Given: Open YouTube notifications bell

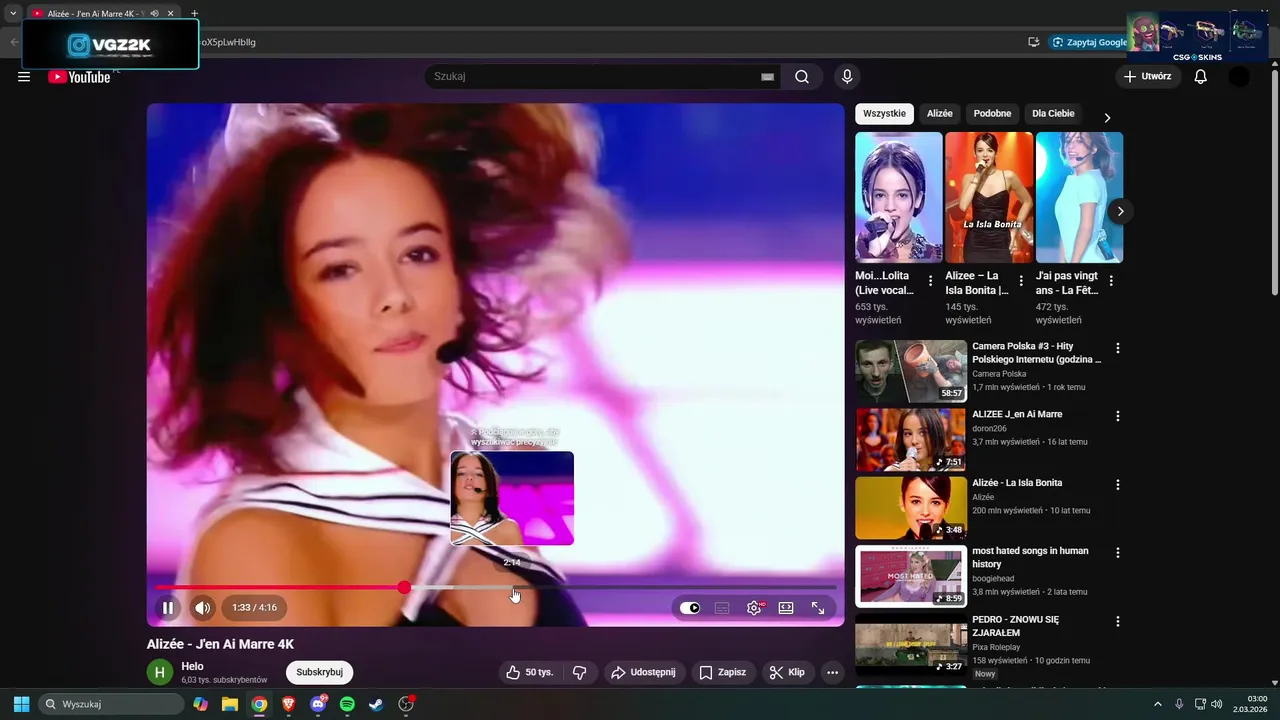Looking at the screenshot, I should pyautogui.click(x=1201, y=77).
